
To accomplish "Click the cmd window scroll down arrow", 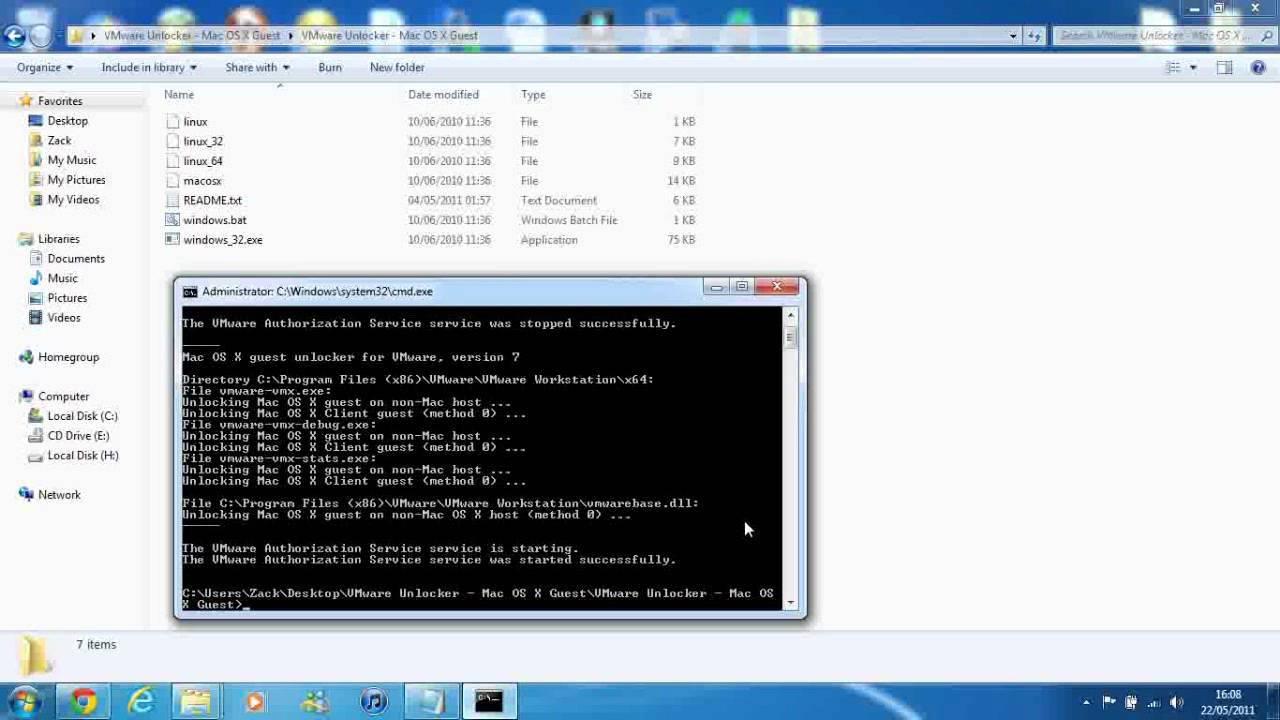I will click(790, 603).
